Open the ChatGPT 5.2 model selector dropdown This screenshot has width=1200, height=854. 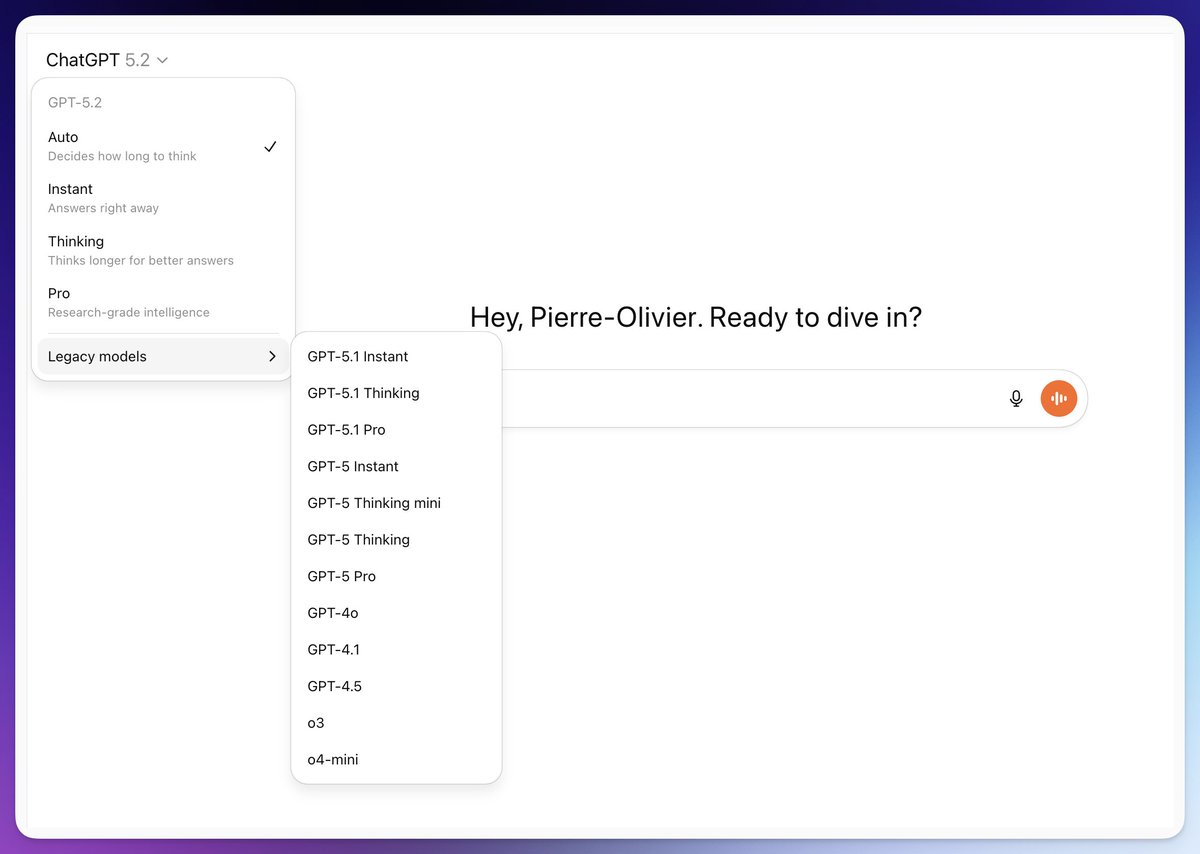(107, 60)
